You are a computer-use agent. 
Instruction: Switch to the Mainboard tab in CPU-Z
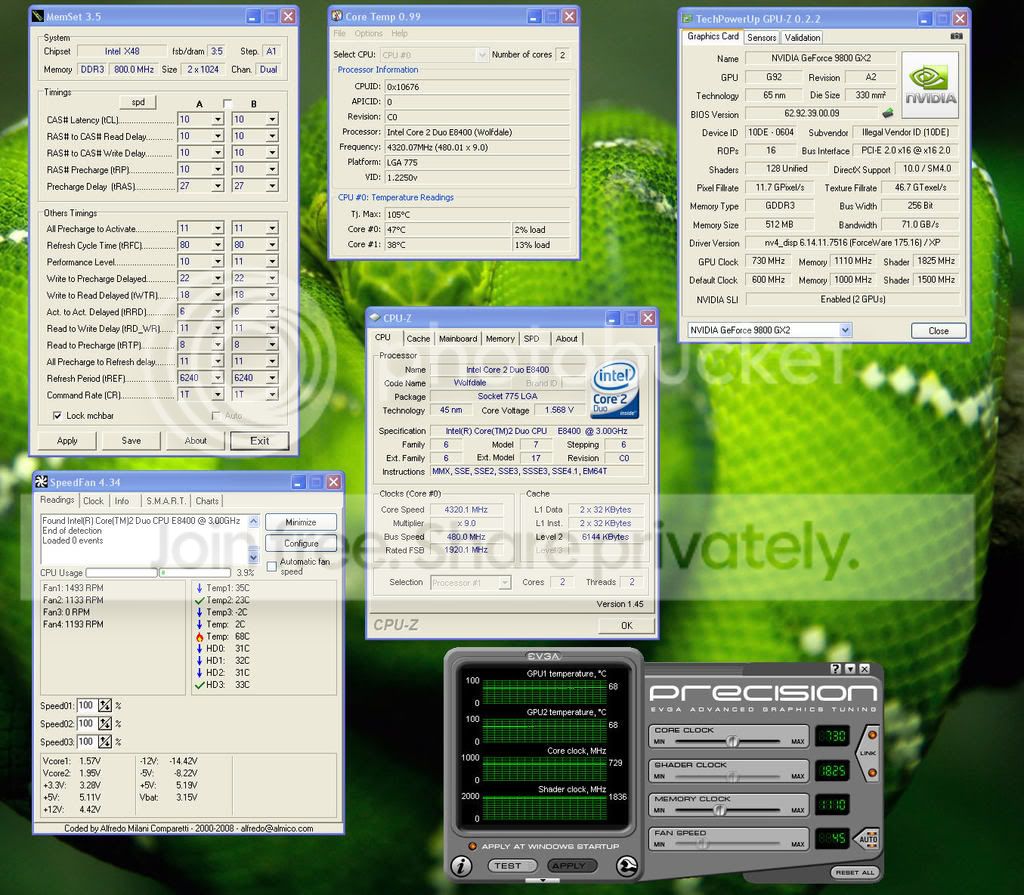pyautogui.click(x=458, y=338)
